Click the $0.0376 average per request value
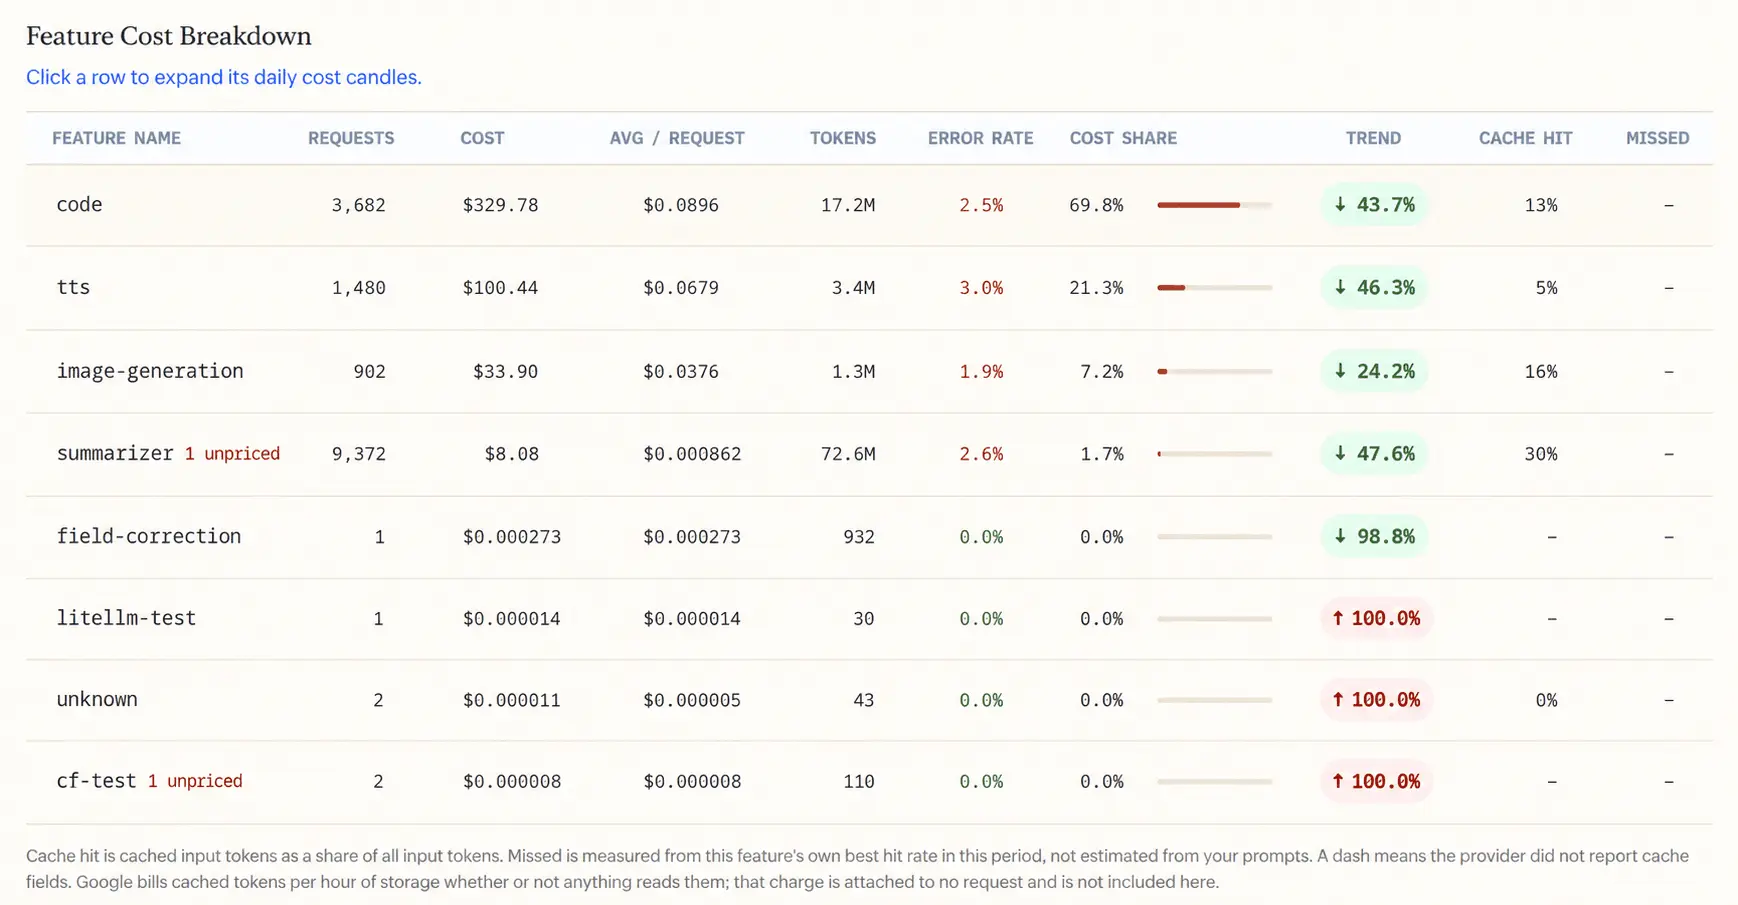Image resolution: width=1738 pixels, height=905 pixels. click(681, 371)
